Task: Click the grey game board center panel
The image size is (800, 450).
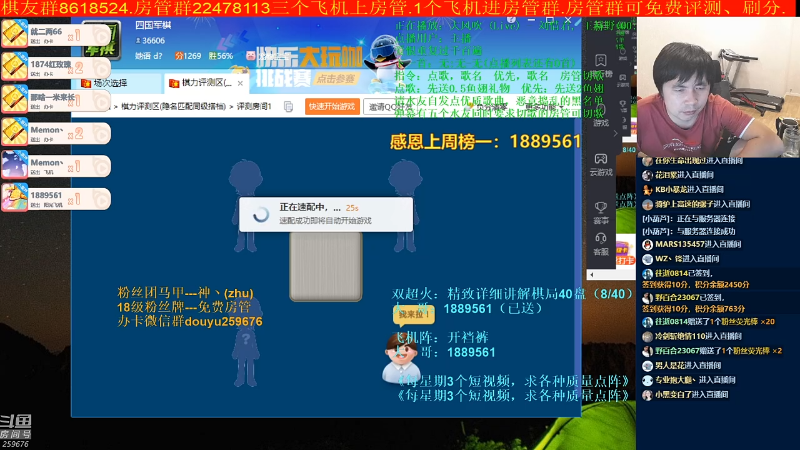Action: tap(326, 266)
